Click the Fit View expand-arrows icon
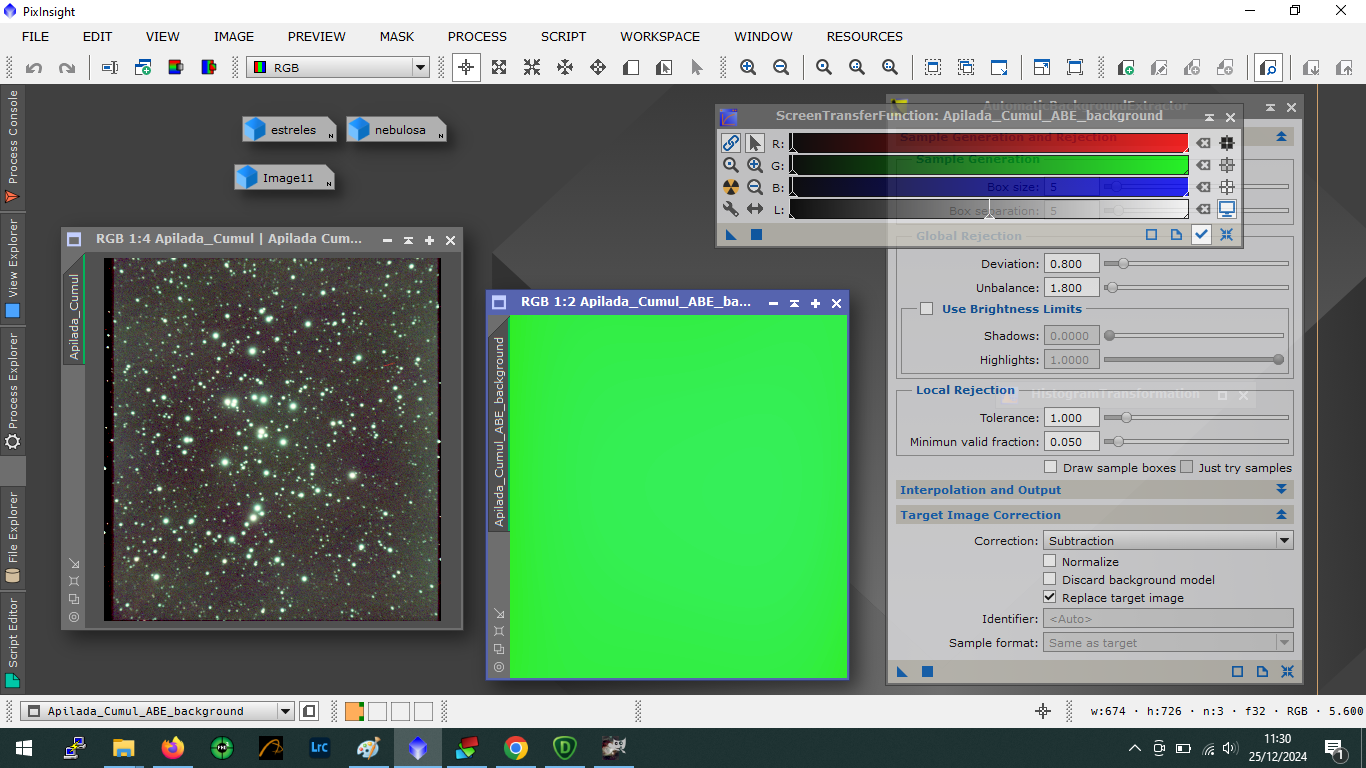This screenshot has height=768, width=1366. click(499, 68)
